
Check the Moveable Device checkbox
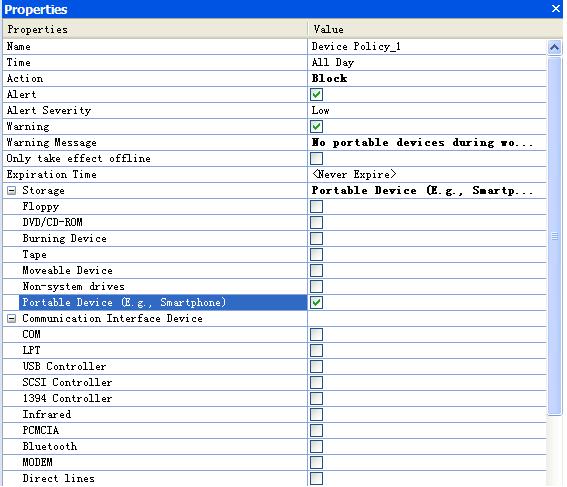[316, 270]
